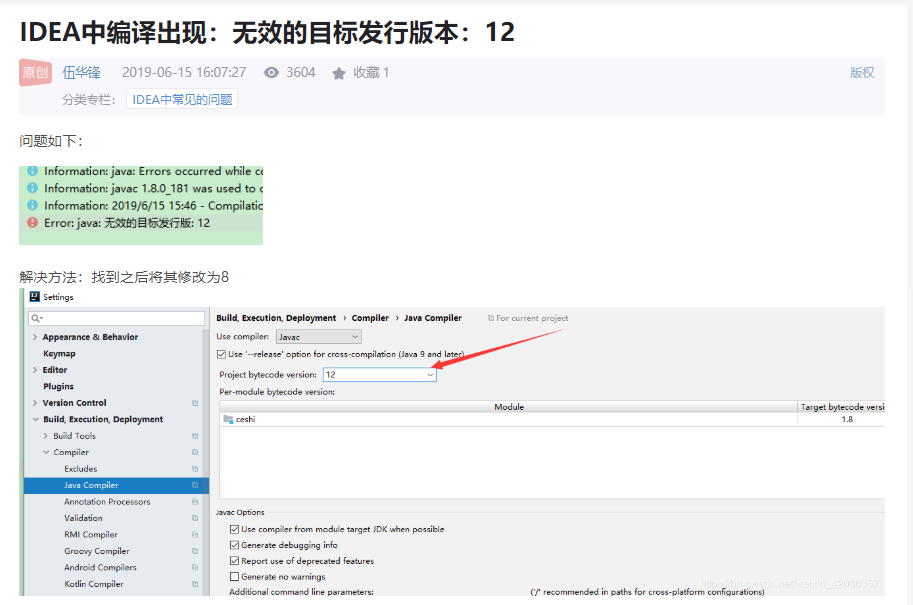Click the ceshi module folder icon
Screen dimensions: 913x605
tap(228, 419)
